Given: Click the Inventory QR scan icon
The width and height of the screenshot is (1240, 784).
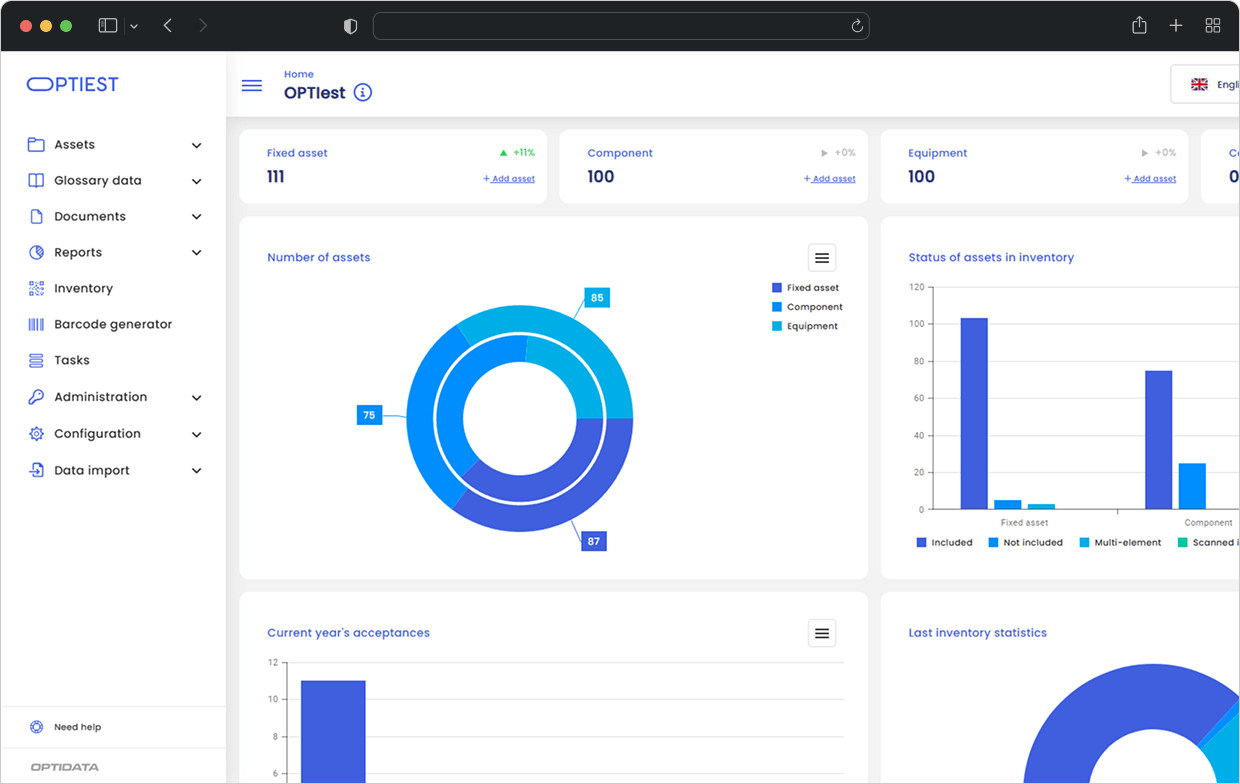Looking at the screenshot, I should click(36, 289).
